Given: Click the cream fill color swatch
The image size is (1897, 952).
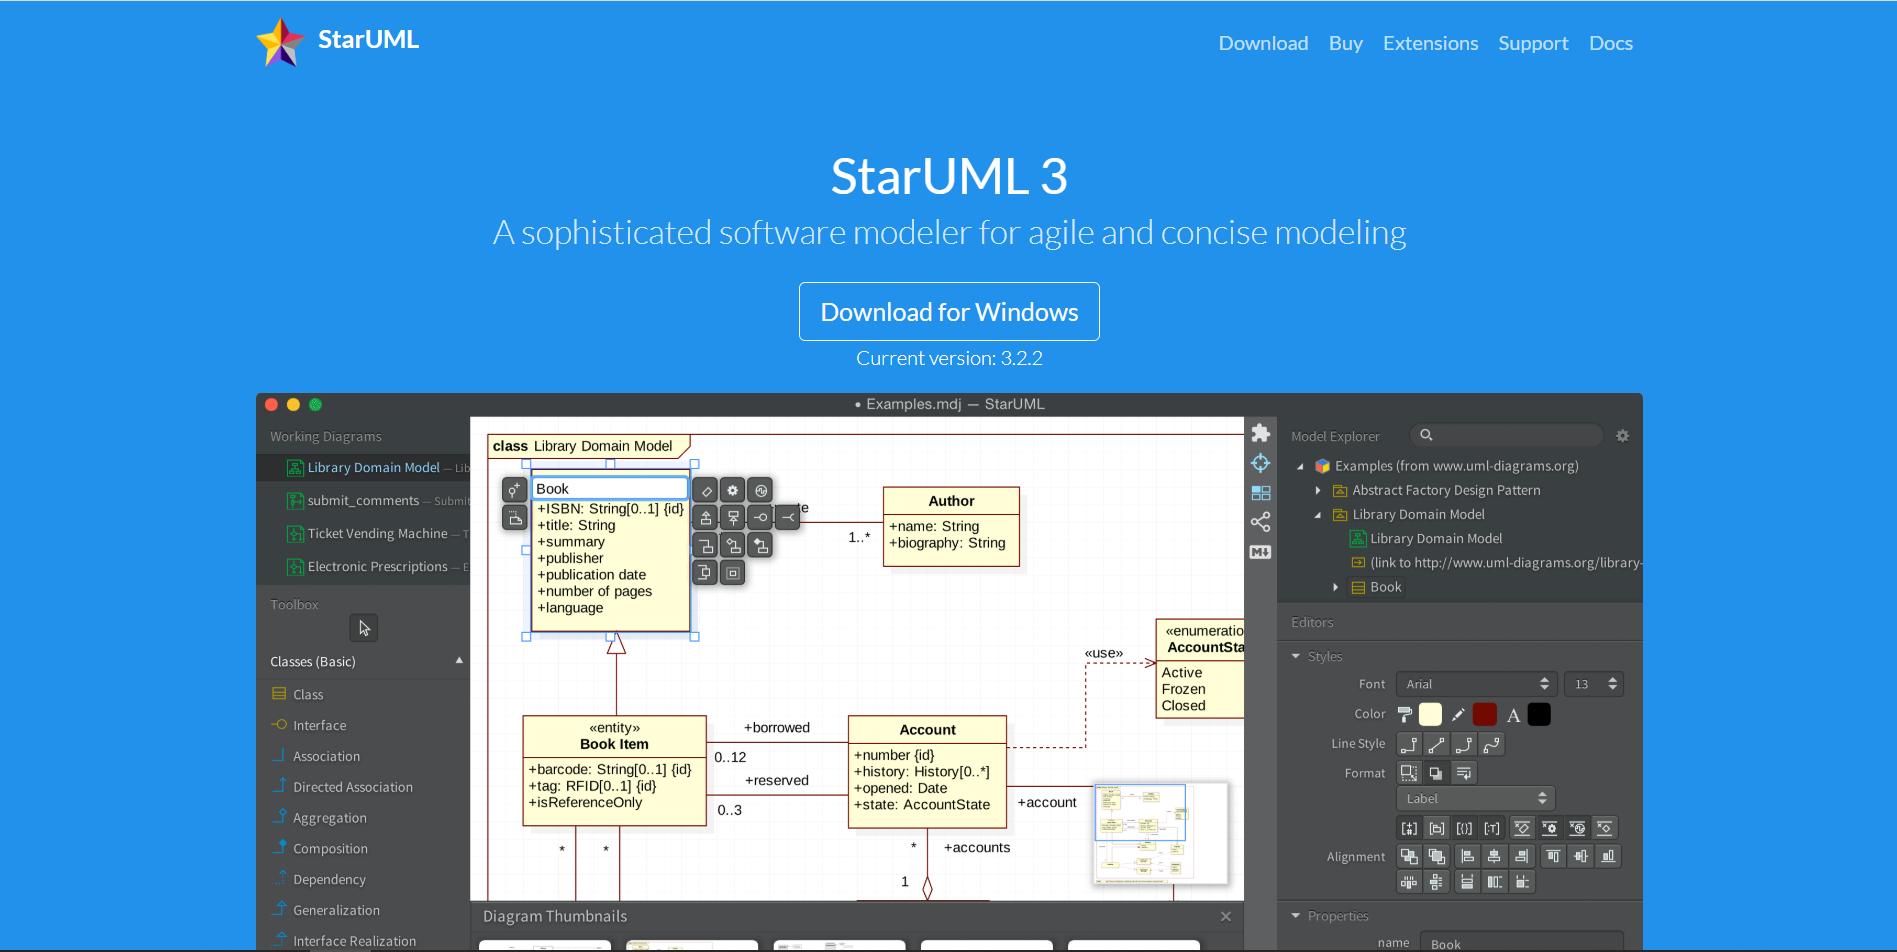Looking at the screenshot, I should tap(1430, 714).
